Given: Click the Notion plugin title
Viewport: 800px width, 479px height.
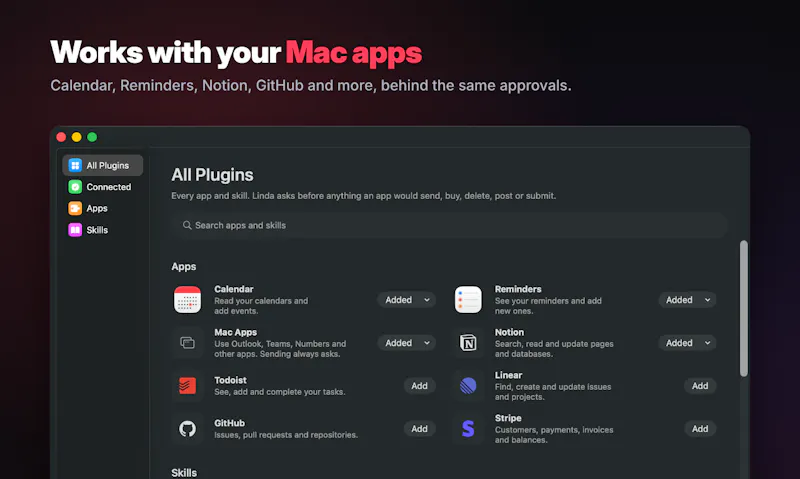Looking at the screenshot, I should coord(509,332).
